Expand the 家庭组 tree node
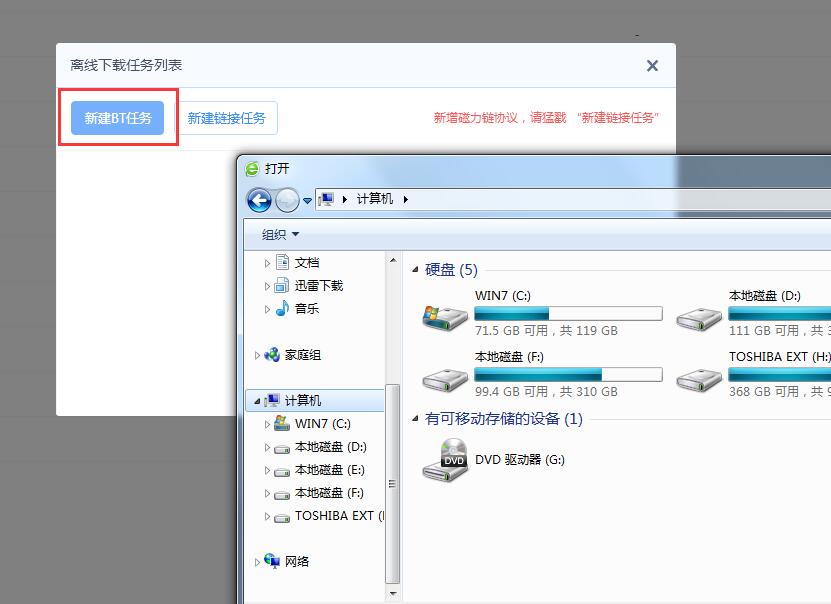This screenshot has width=831, height=604. pyautogui.click(x=257, y=356)
